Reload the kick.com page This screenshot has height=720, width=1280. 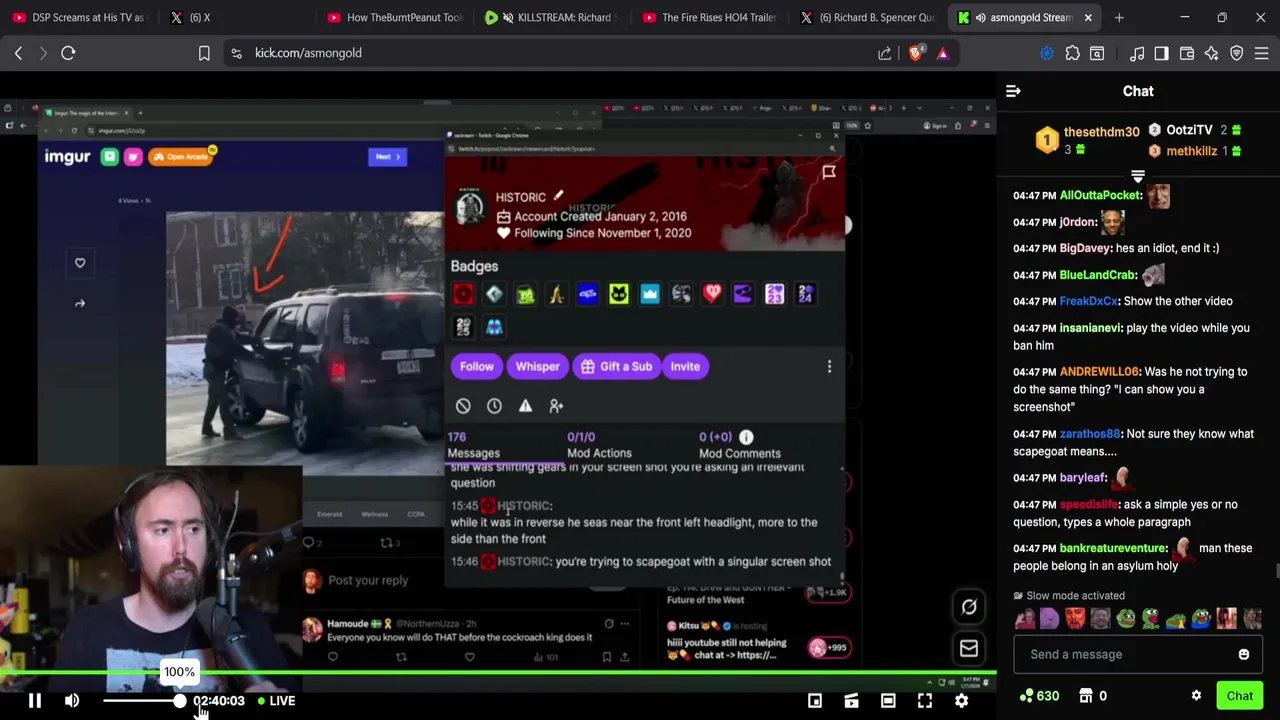[68, 53]
